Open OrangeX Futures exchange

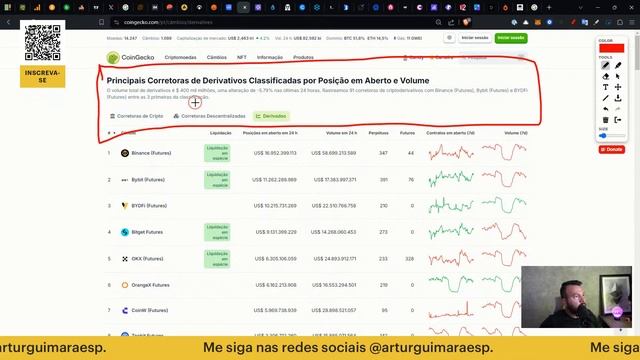pos(150,285)
